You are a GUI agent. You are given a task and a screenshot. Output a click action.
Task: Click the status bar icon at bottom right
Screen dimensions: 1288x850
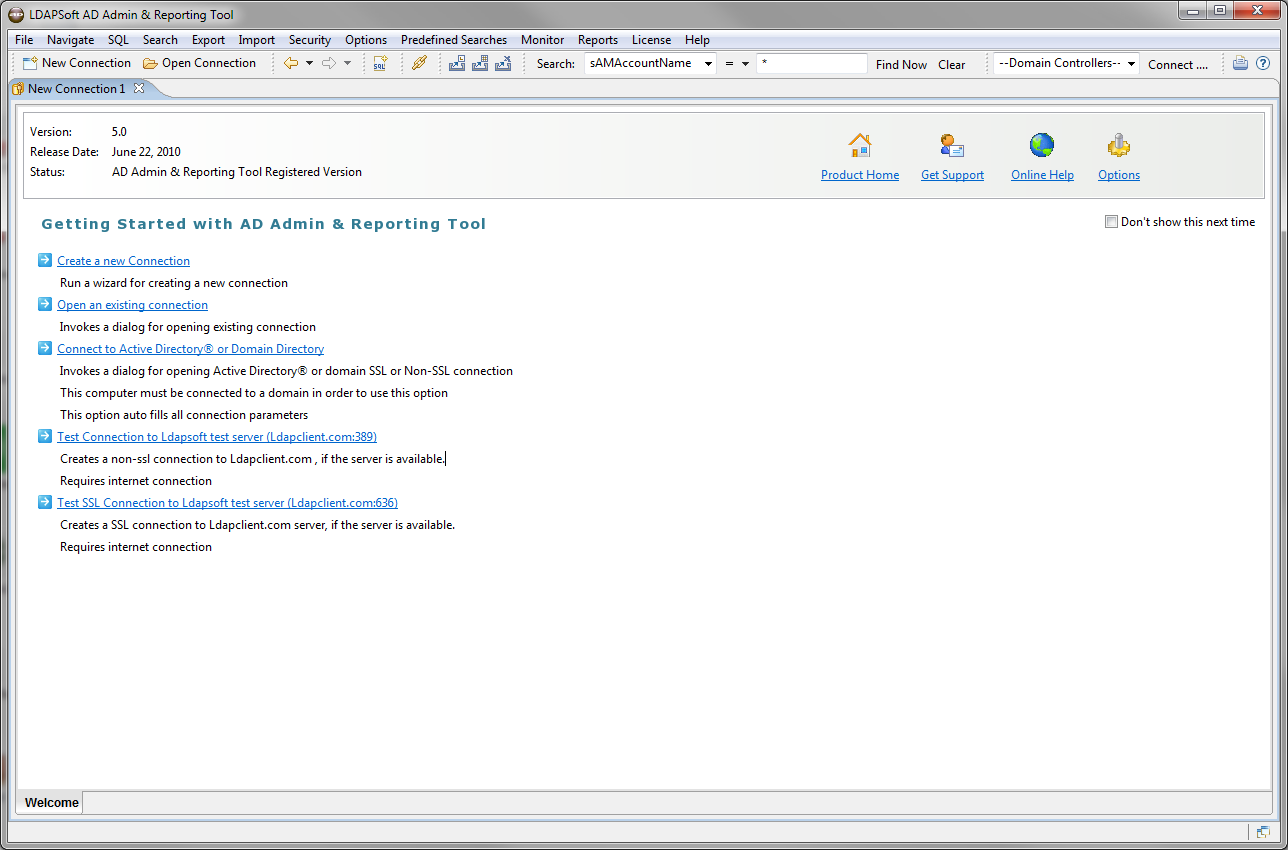coord(1264,832)
